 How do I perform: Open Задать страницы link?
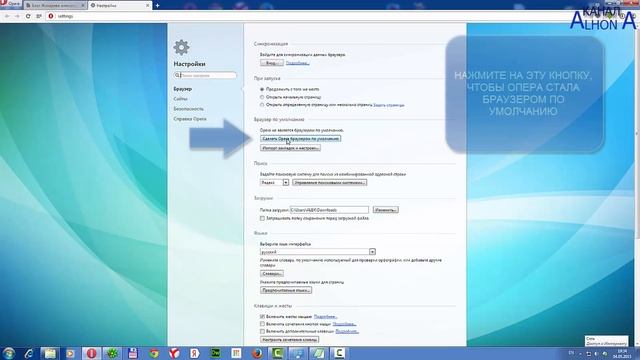(389, 105)
